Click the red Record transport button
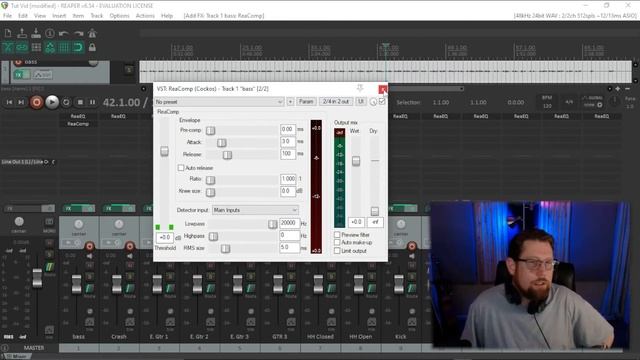640x360 pixels. (x=36, y=102)
